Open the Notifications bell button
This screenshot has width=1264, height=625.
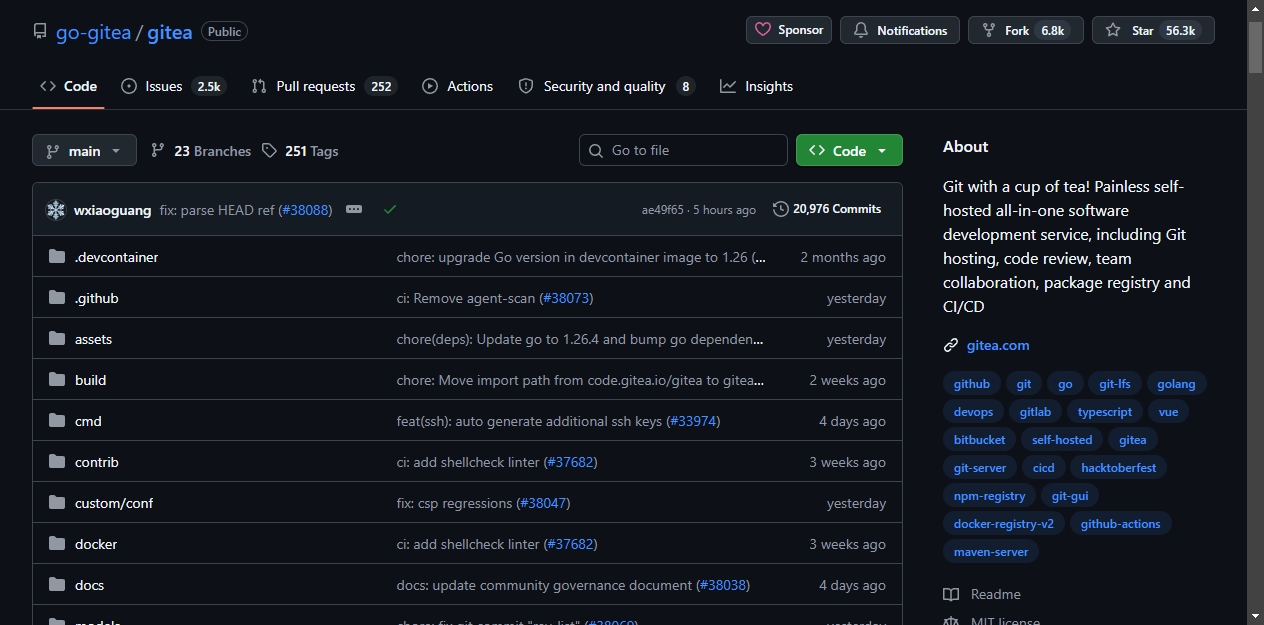(900, 30)
